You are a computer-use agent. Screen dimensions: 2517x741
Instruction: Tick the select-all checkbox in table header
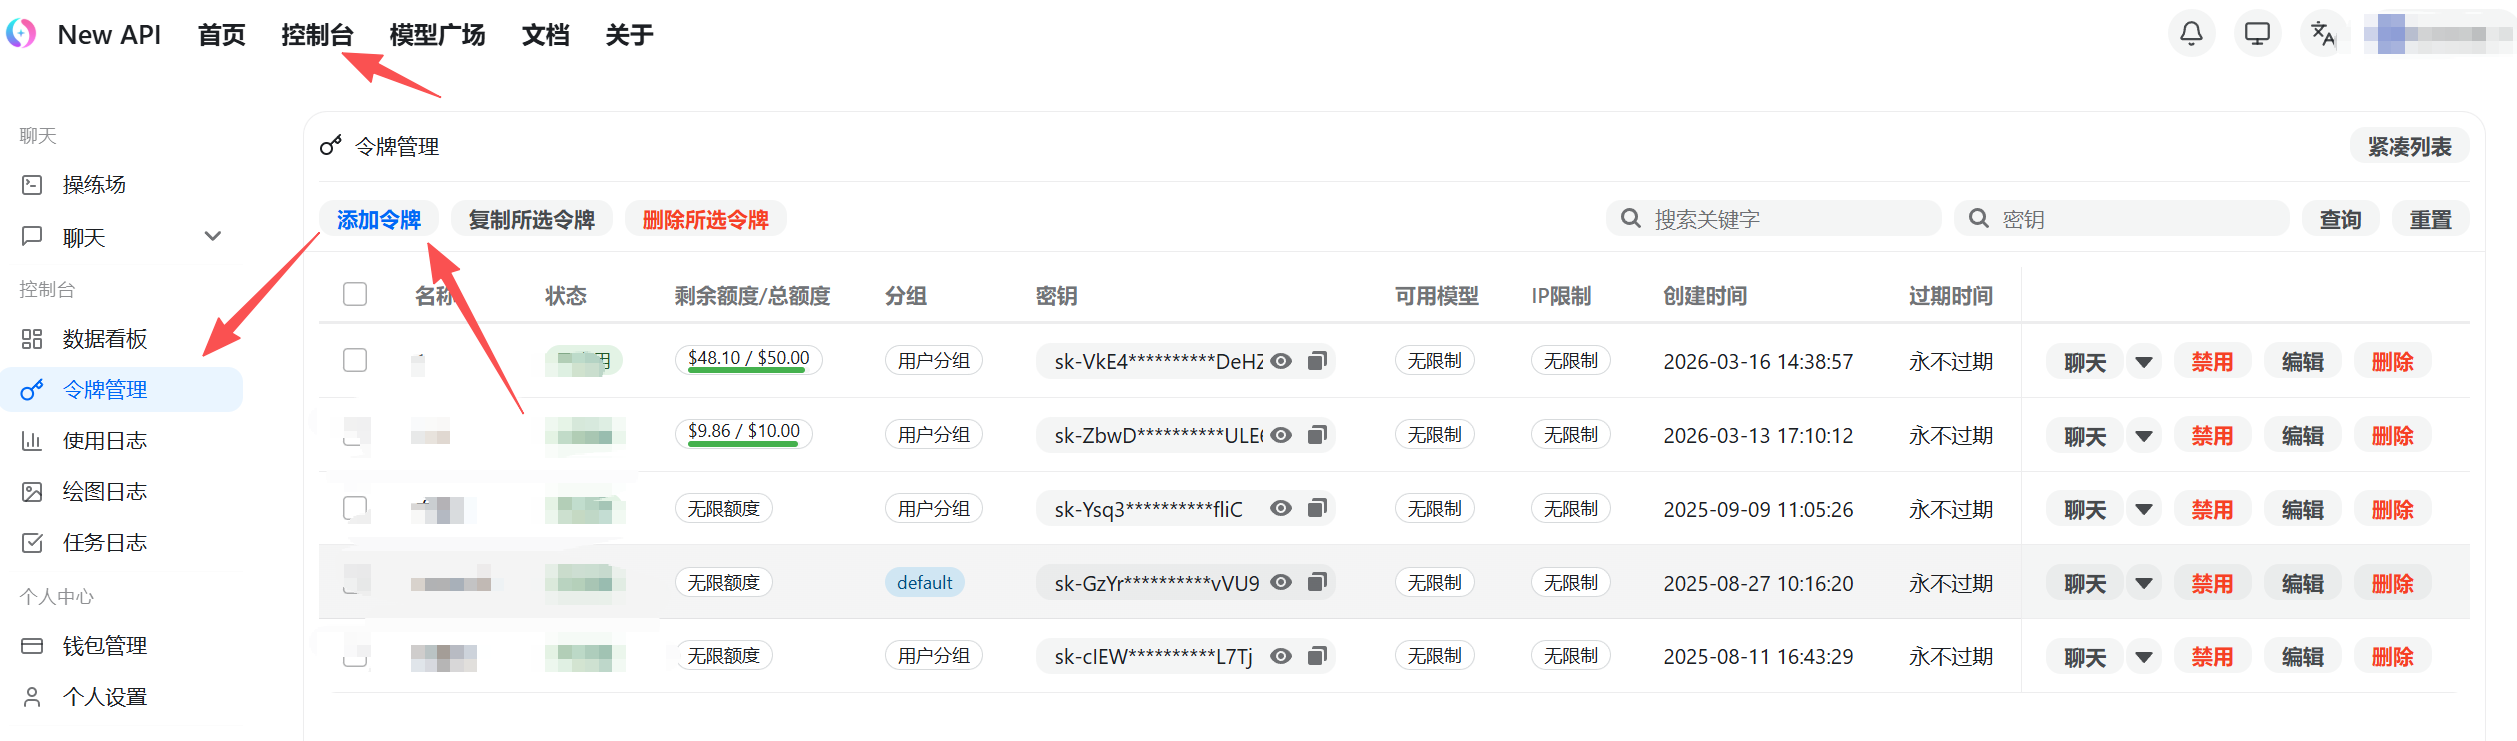[355, 294]
